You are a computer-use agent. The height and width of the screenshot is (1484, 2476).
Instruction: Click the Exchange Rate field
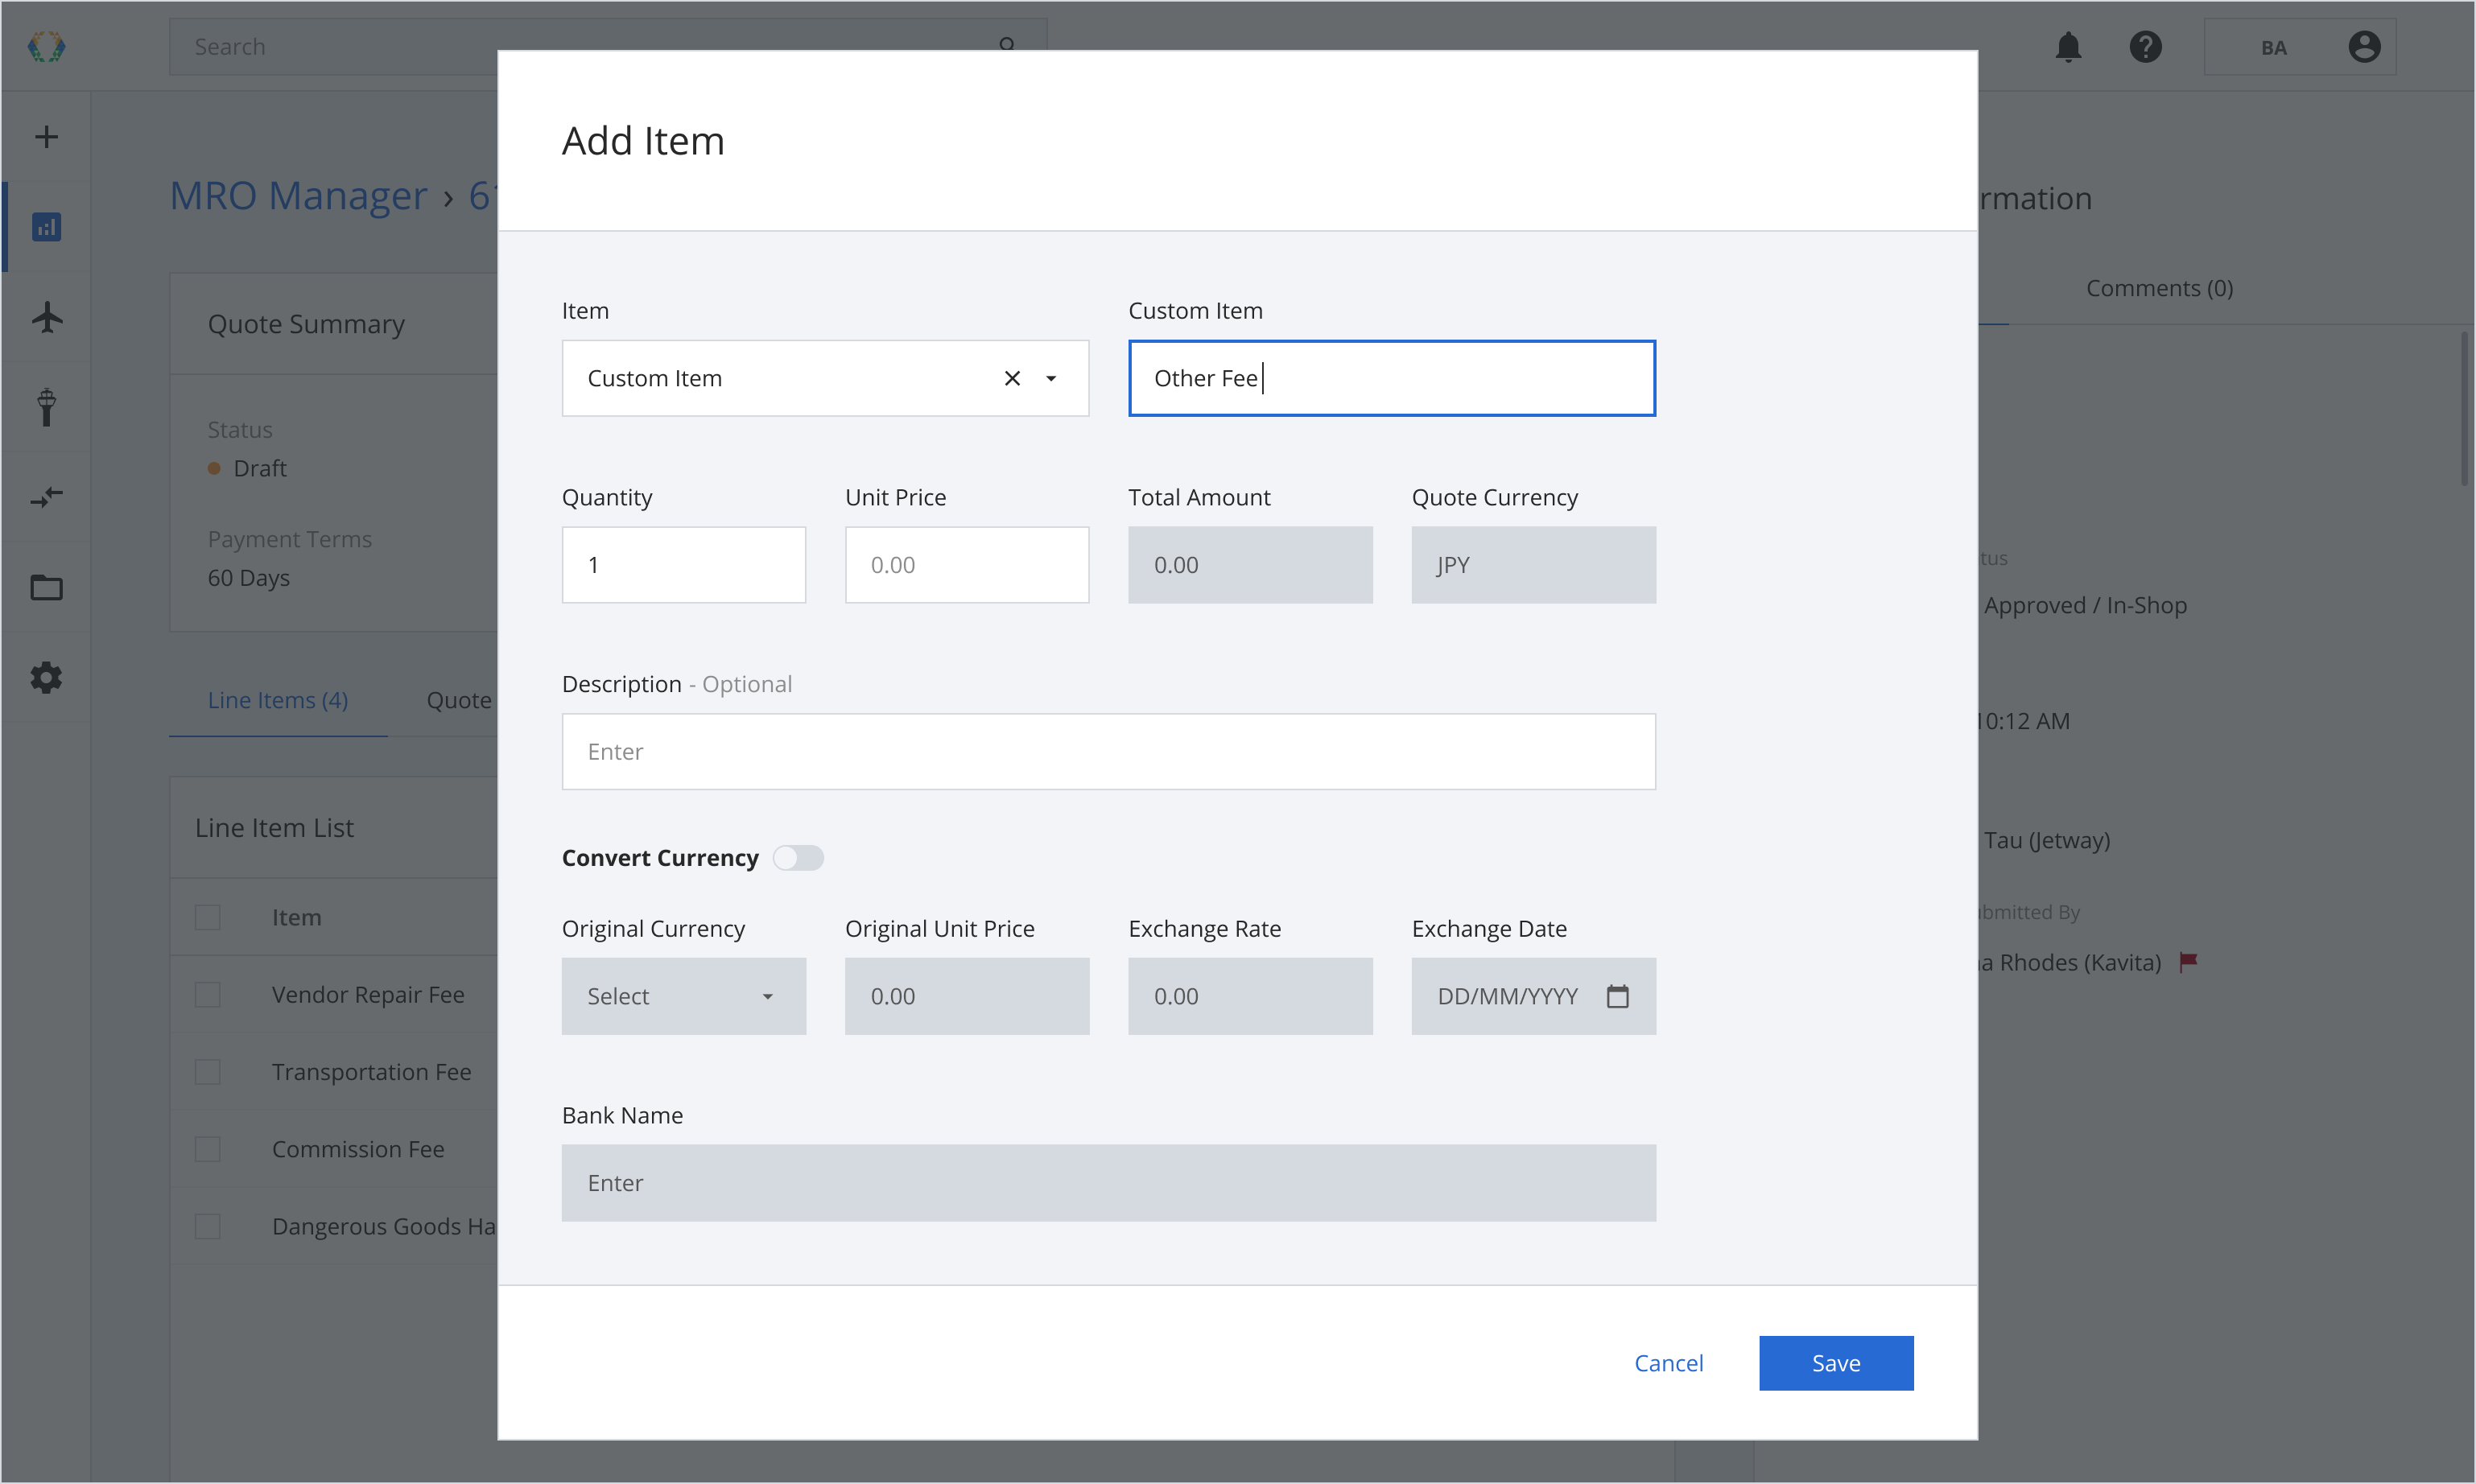1250,996
